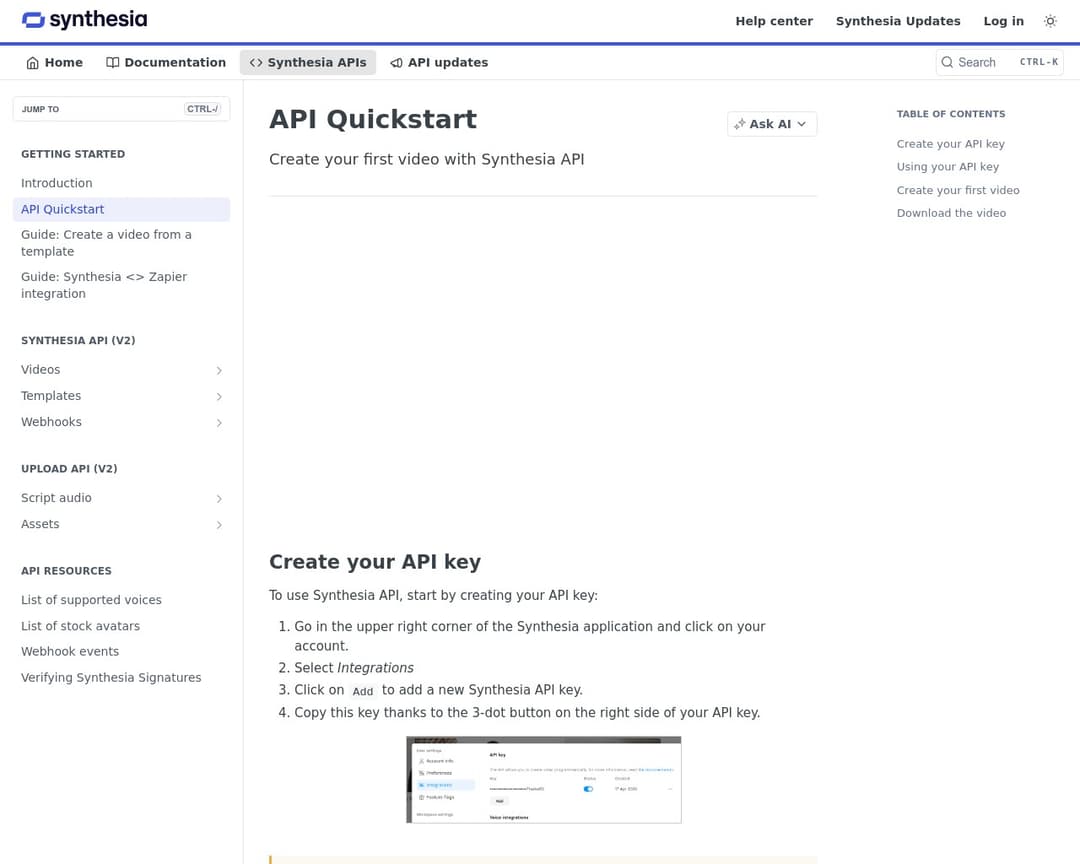The image size is (1080, 864).
Task: Open Verifying Synthesia Signatures page
Action: tap(111, 678)
